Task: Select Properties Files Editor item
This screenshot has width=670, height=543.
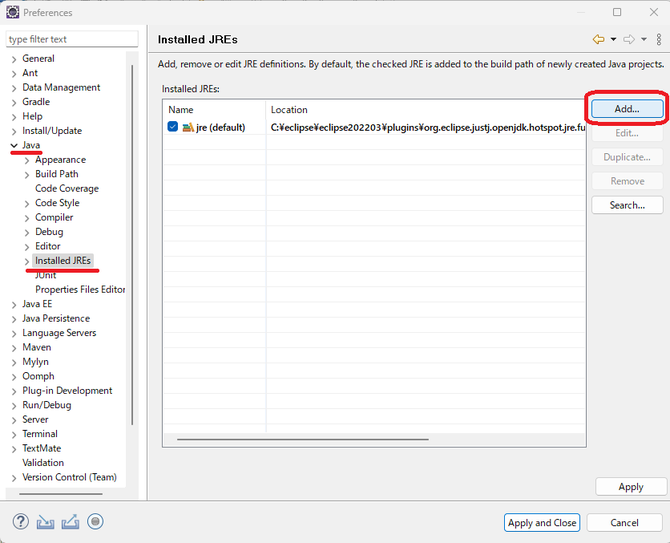Action: point(80,289)
